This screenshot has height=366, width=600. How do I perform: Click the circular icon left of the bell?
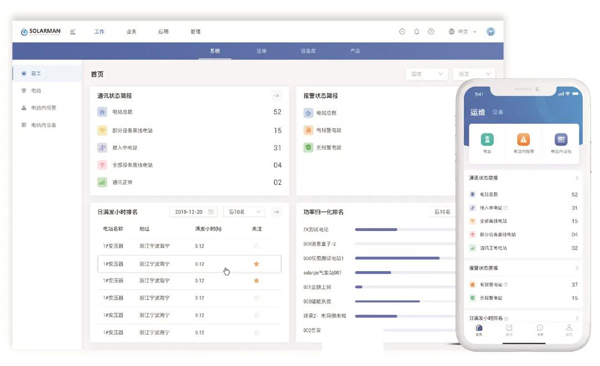tap(402, 31)
